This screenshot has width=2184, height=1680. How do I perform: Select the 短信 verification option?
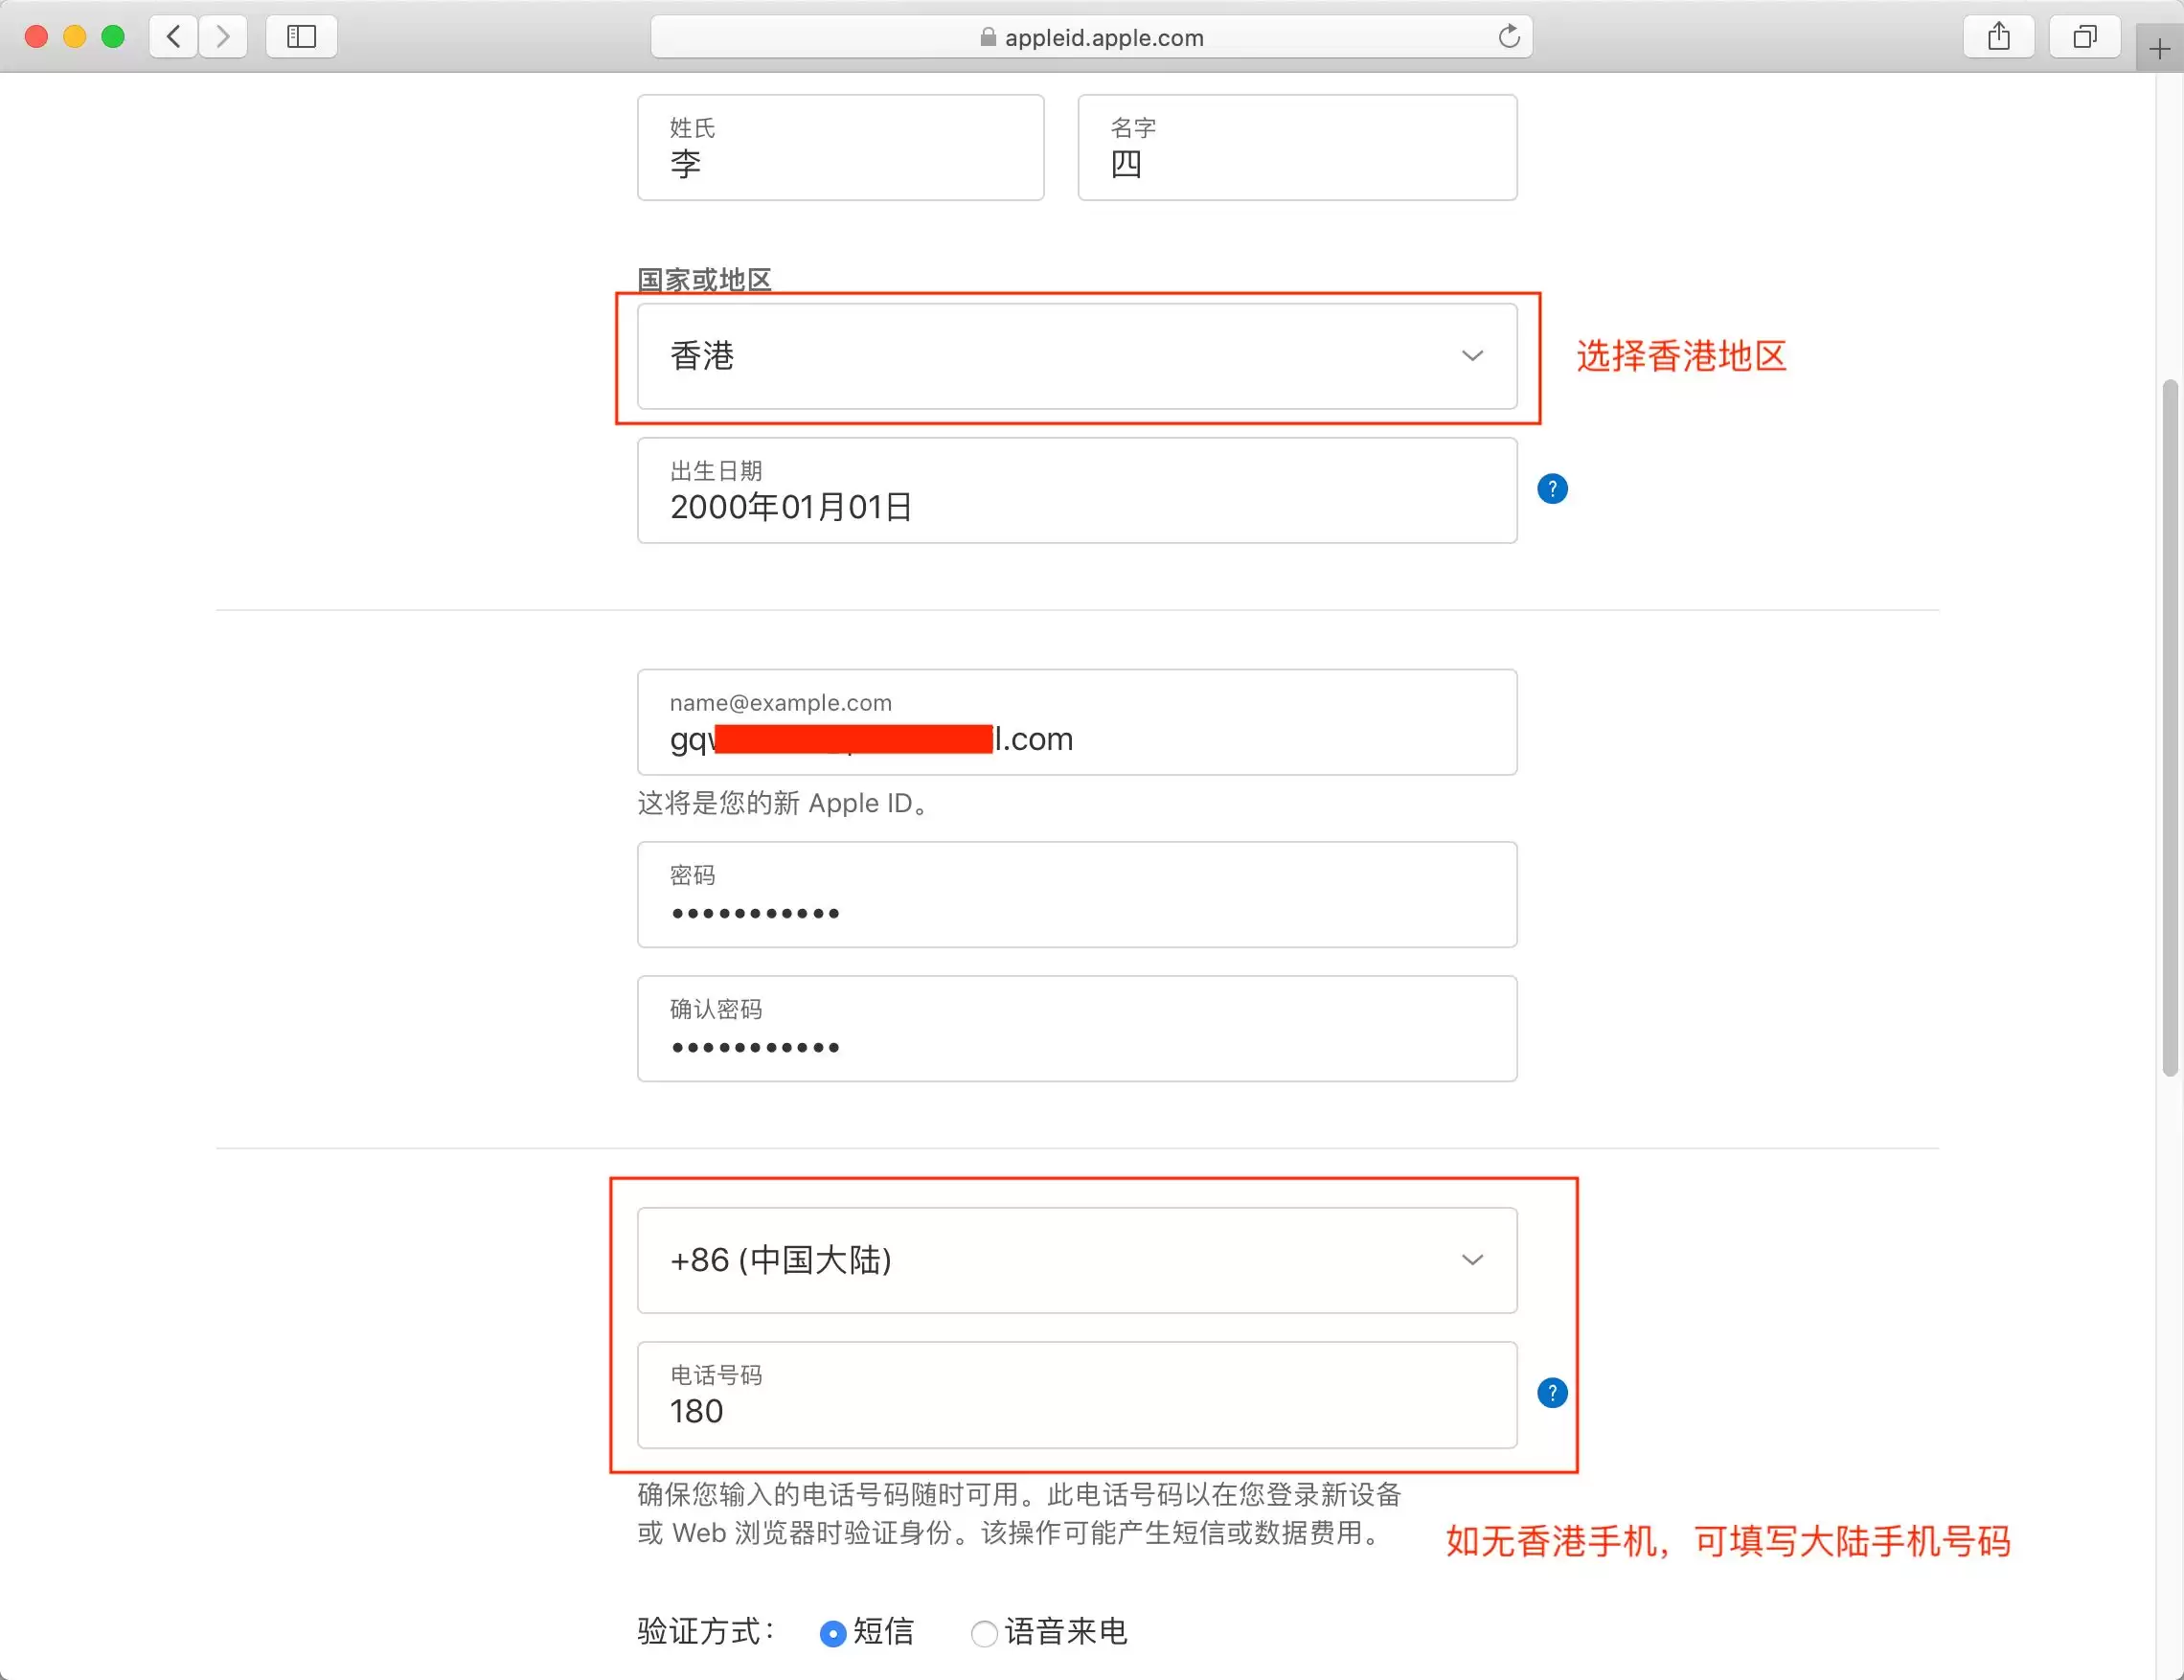click(x=833, y=1633)
